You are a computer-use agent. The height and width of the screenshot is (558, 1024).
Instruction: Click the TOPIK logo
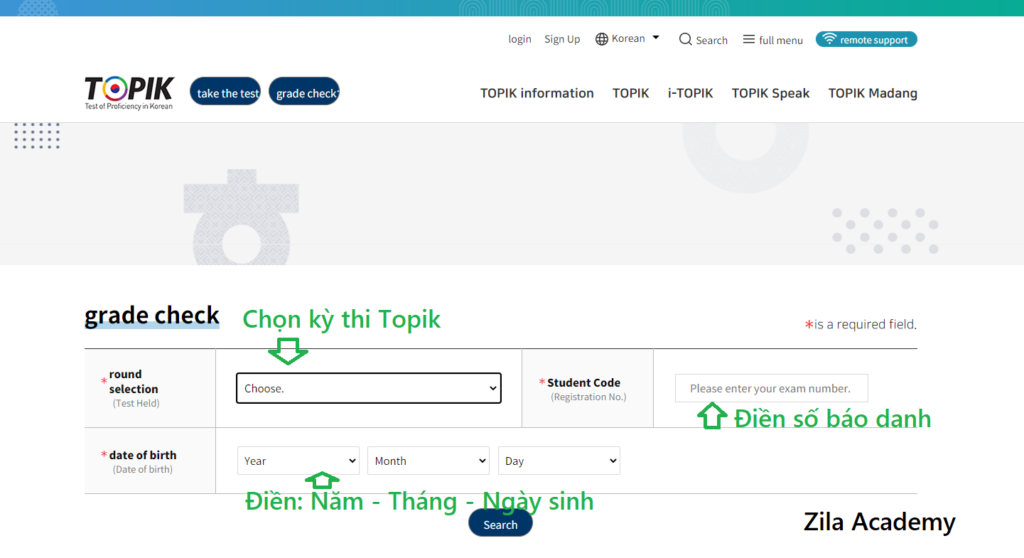[x=129, y=93]
